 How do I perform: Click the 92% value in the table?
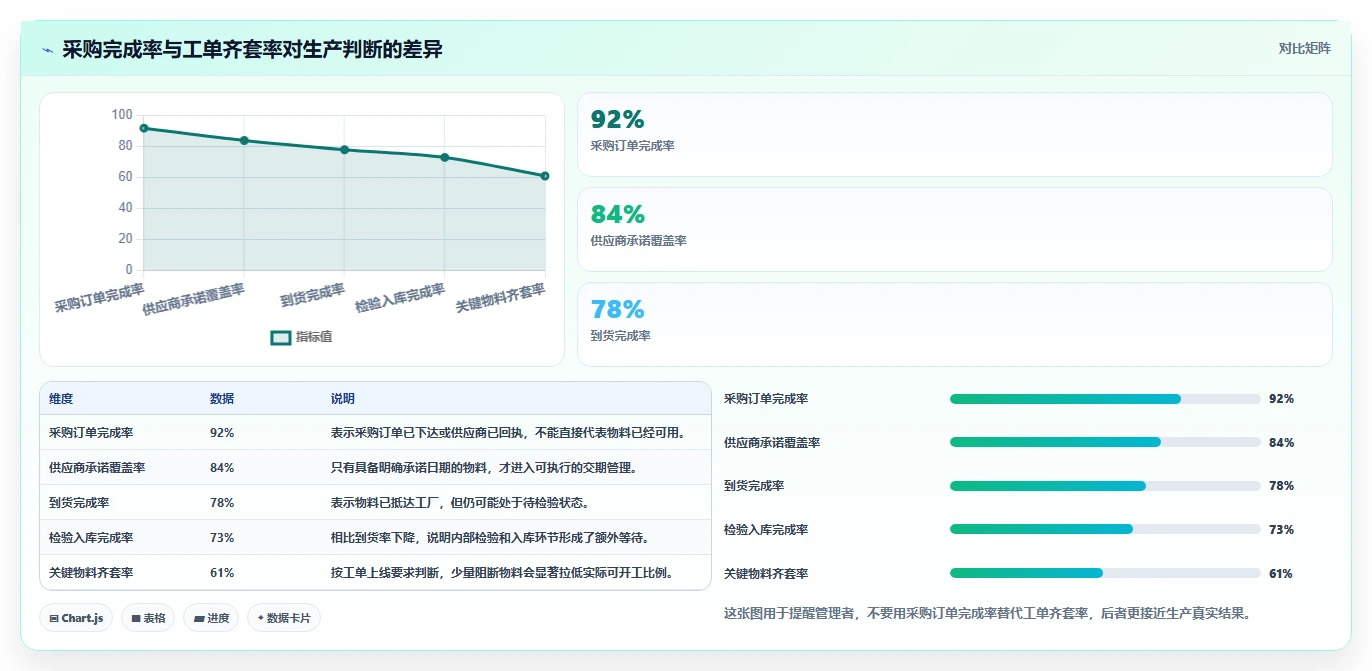click(x=222, y=433)
